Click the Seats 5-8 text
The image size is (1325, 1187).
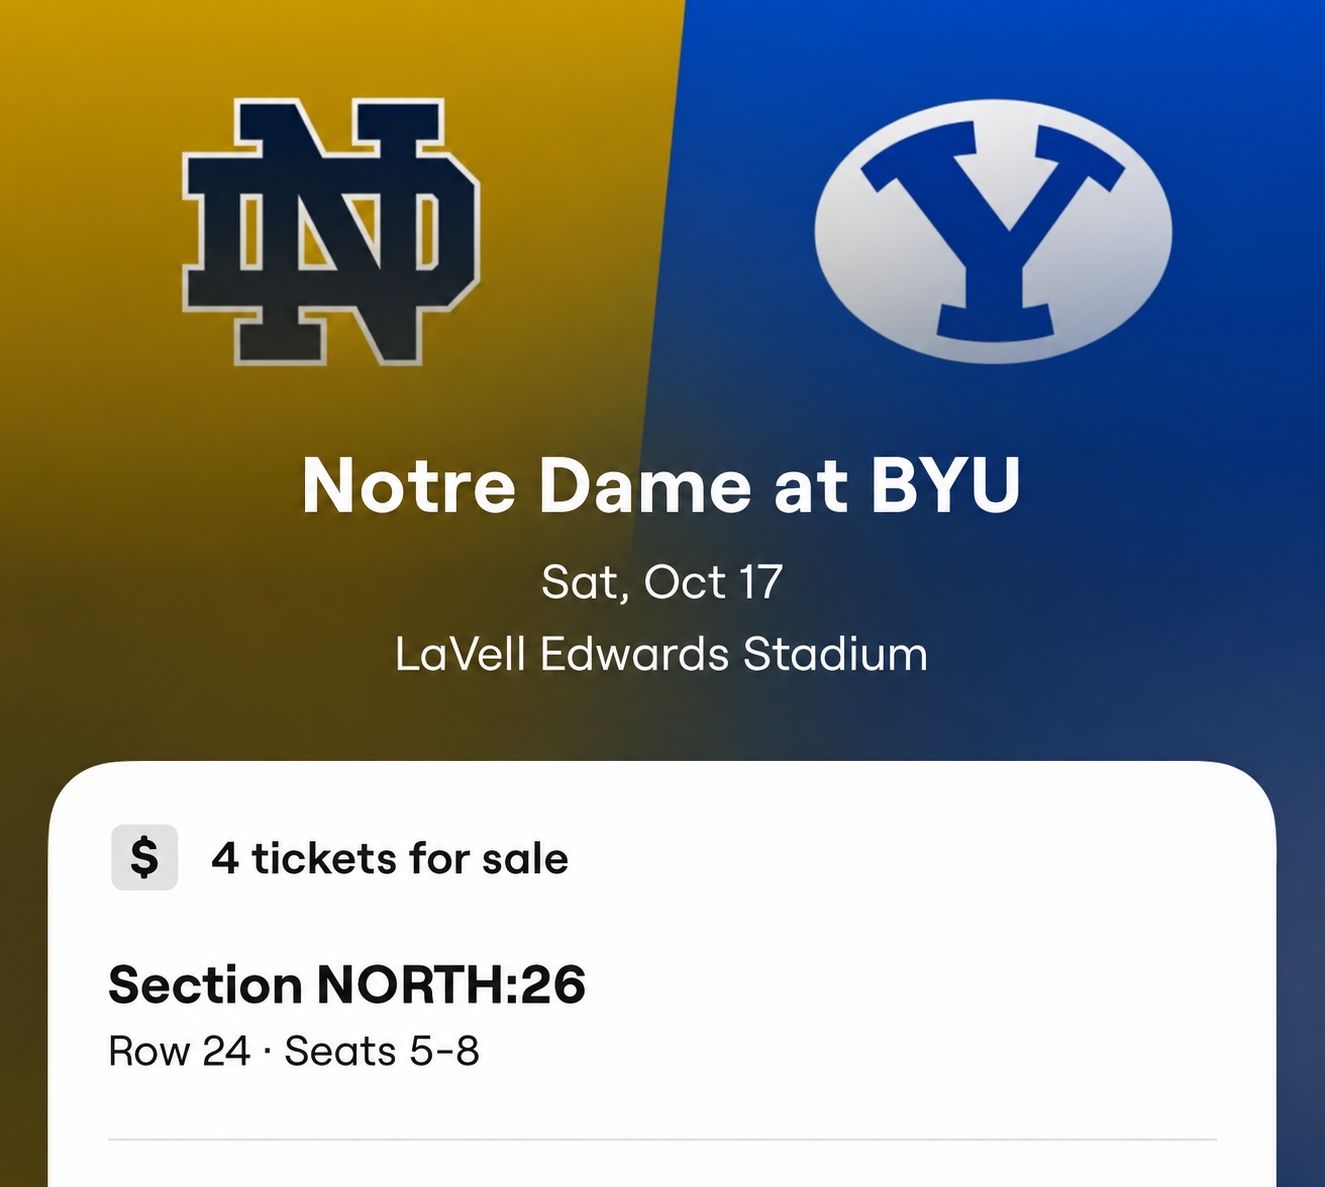point(382,1051)
